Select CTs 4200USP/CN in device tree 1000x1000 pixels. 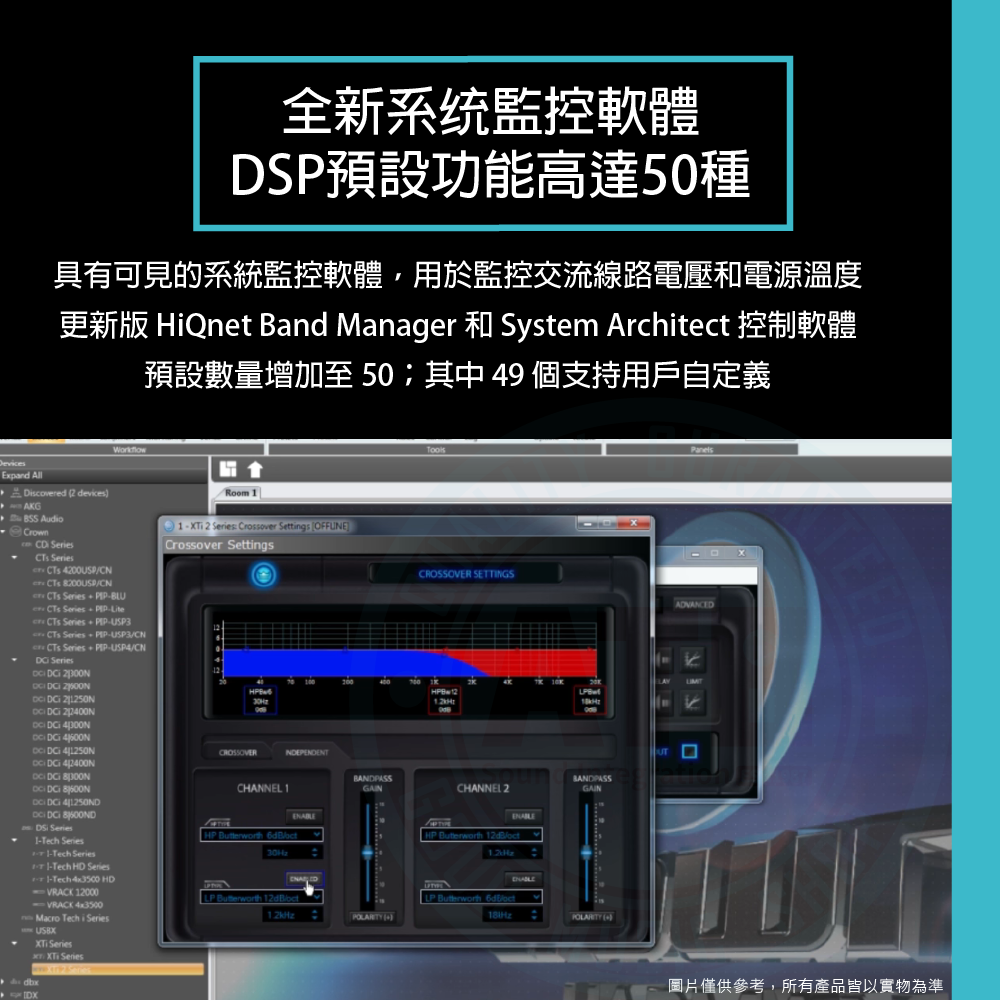point(78,570)
